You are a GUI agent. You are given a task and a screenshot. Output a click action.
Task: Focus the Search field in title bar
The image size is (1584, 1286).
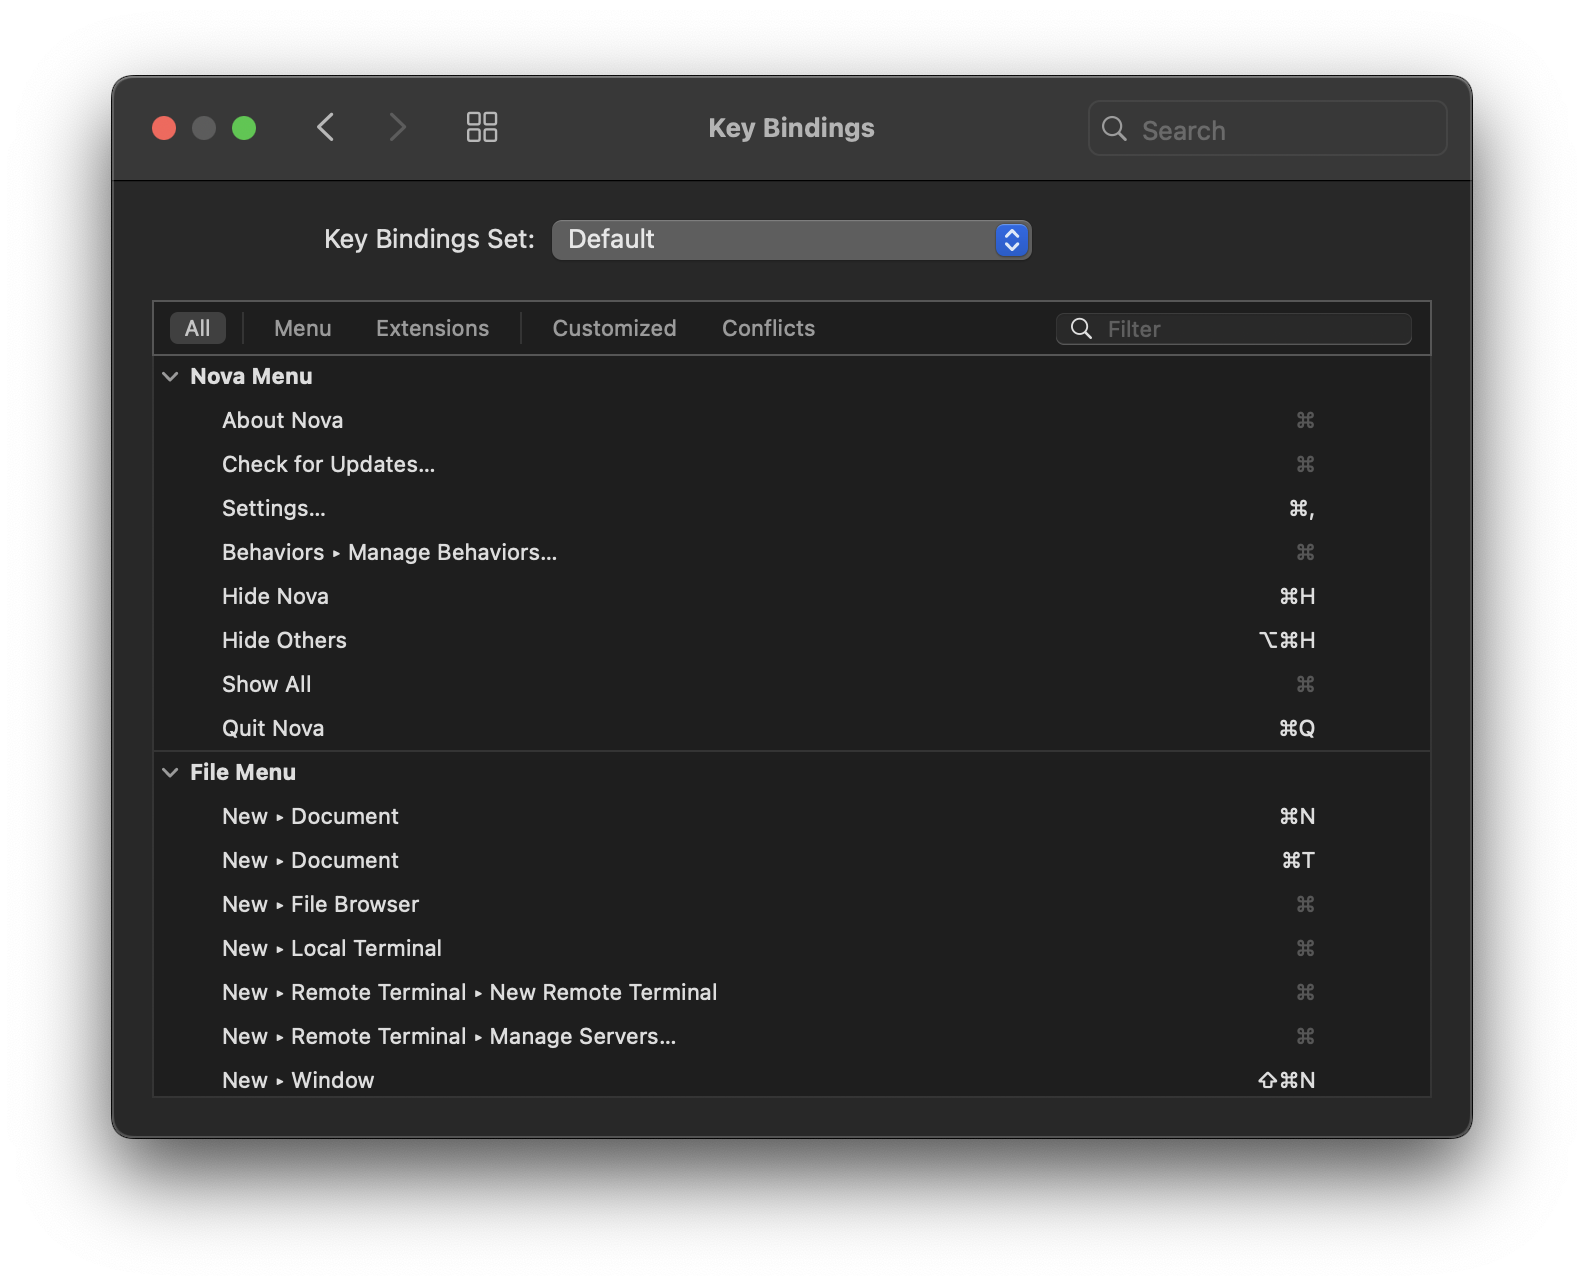(1267, 129)
